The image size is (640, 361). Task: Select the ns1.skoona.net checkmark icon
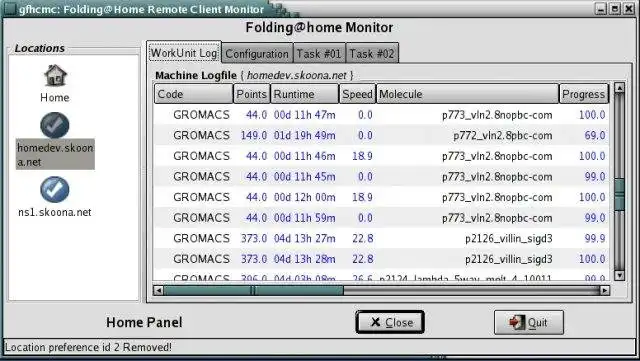coord(55,189)
